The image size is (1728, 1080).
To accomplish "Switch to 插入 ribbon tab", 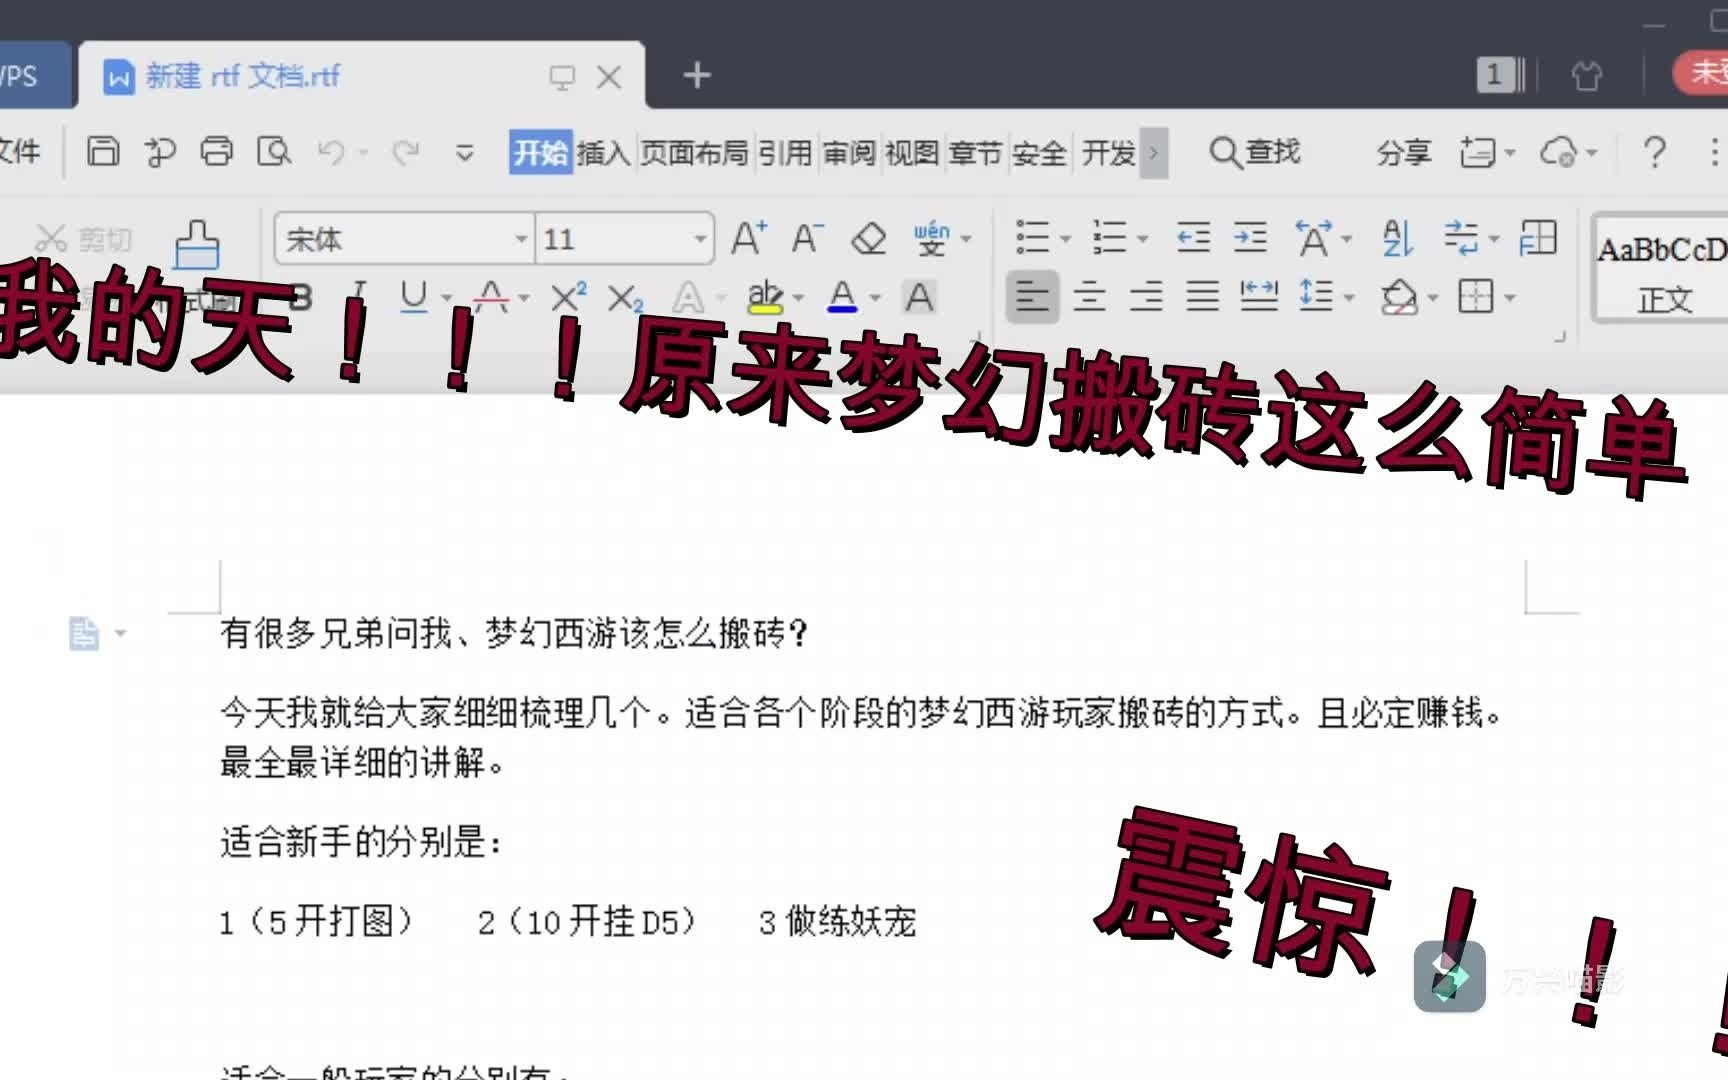I will [603, 153].
